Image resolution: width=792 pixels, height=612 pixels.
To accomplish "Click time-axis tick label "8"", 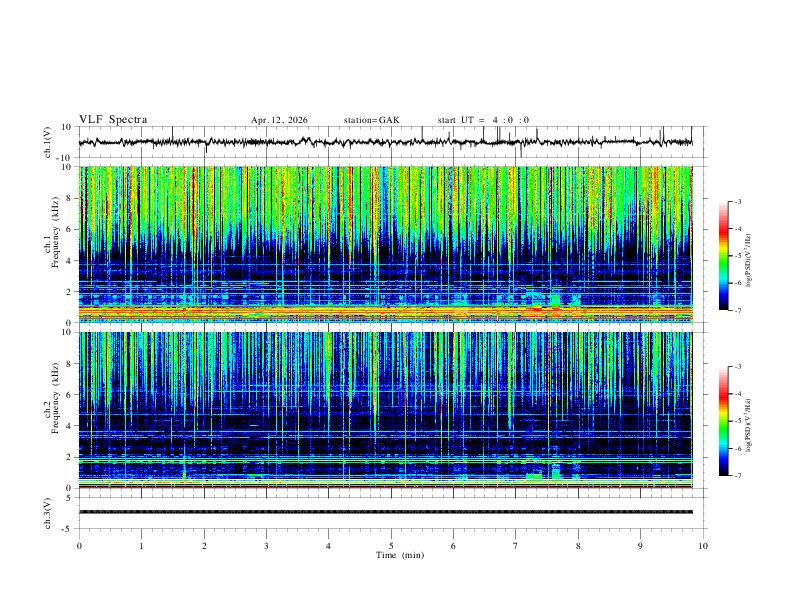I will (578, 546).
